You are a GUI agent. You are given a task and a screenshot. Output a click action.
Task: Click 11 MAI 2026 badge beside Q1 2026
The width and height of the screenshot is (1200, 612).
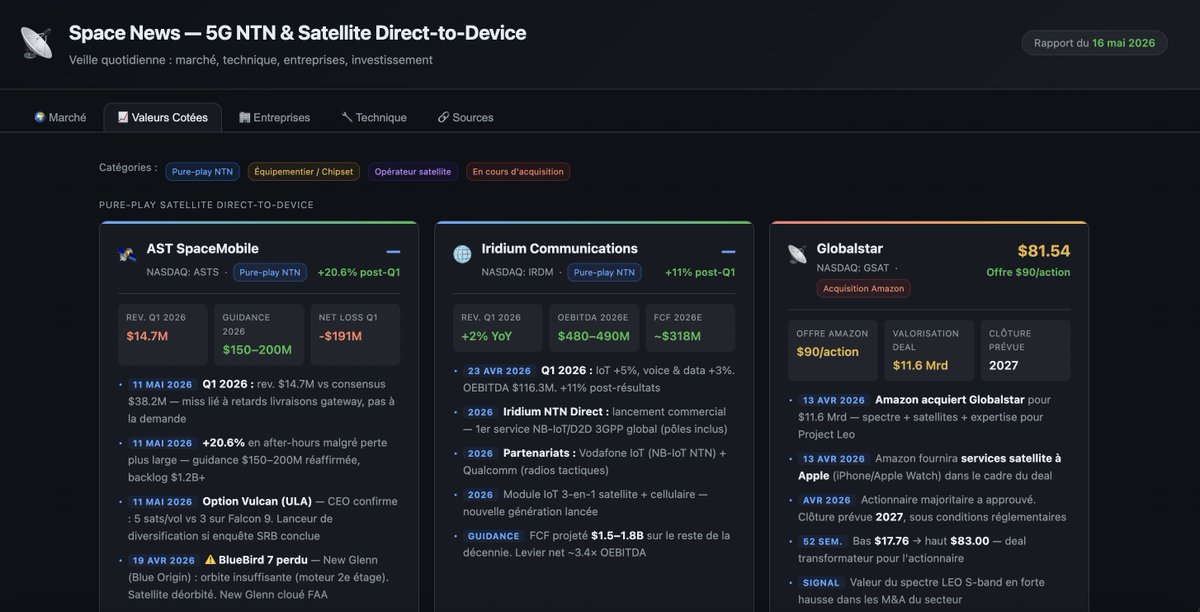pos(162,384)
